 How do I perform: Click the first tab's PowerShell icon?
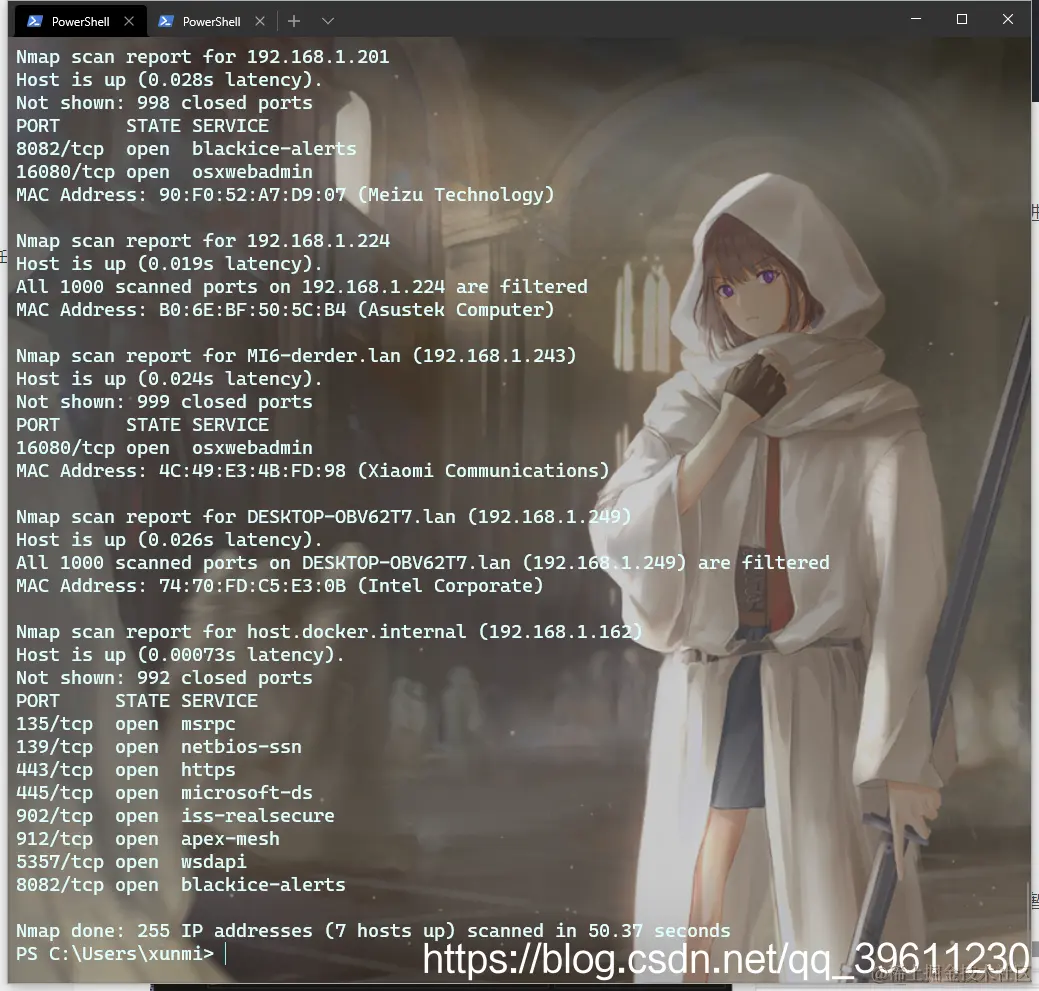pyautogui.click(x=34, y=21)
